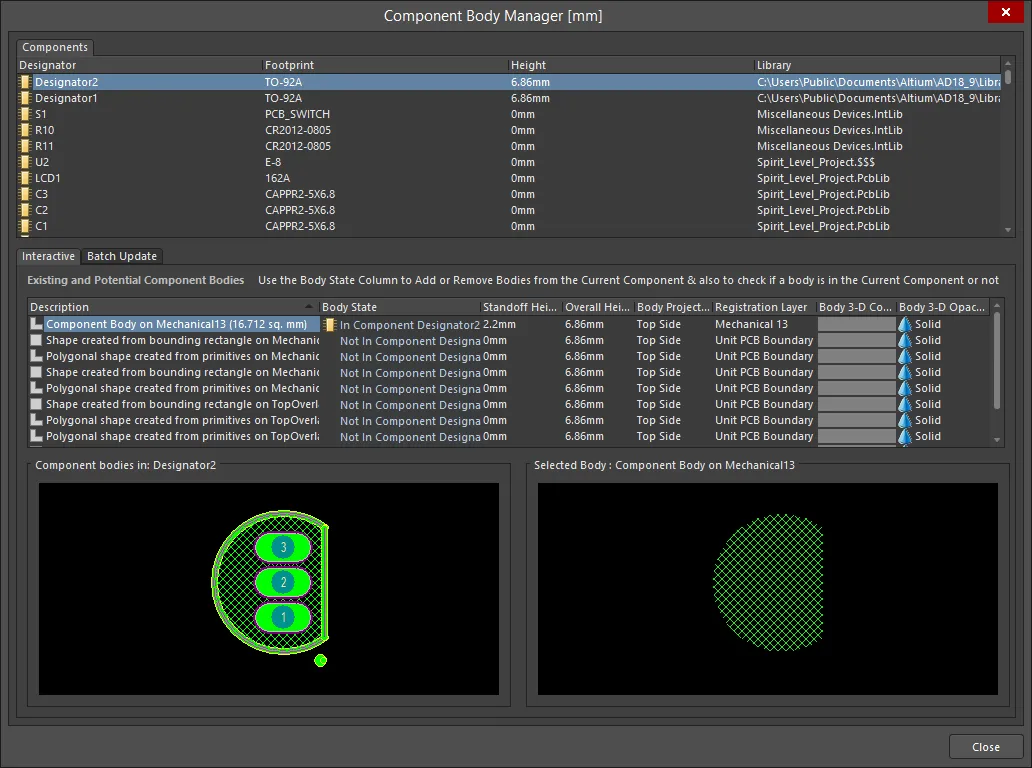Viewport: 1032px width, 768px height.
Task: Click component icon beside Designator2
Action: click(x=25, y=82)
